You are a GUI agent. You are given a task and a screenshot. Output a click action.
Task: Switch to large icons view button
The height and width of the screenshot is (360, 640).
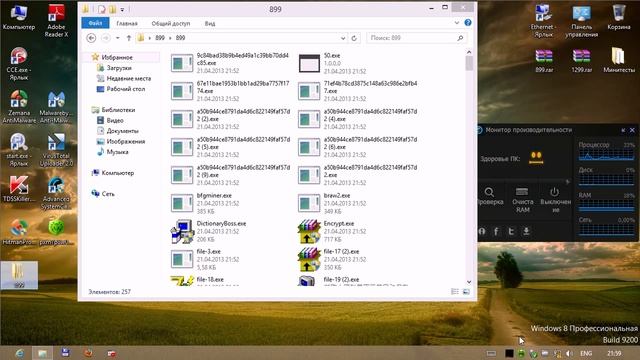[466, 291]
